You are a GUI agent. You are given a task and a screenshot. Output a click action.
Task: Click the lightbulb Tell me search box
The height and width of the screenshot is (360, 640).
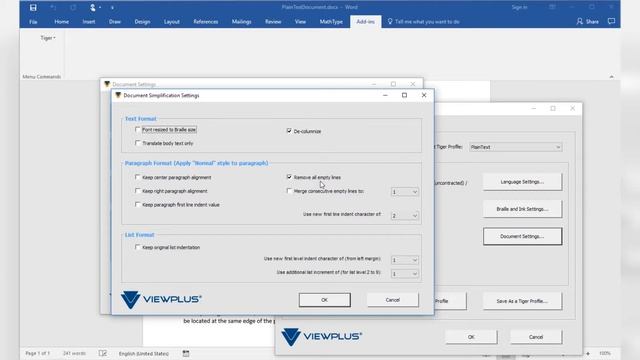tap(423, 22)
